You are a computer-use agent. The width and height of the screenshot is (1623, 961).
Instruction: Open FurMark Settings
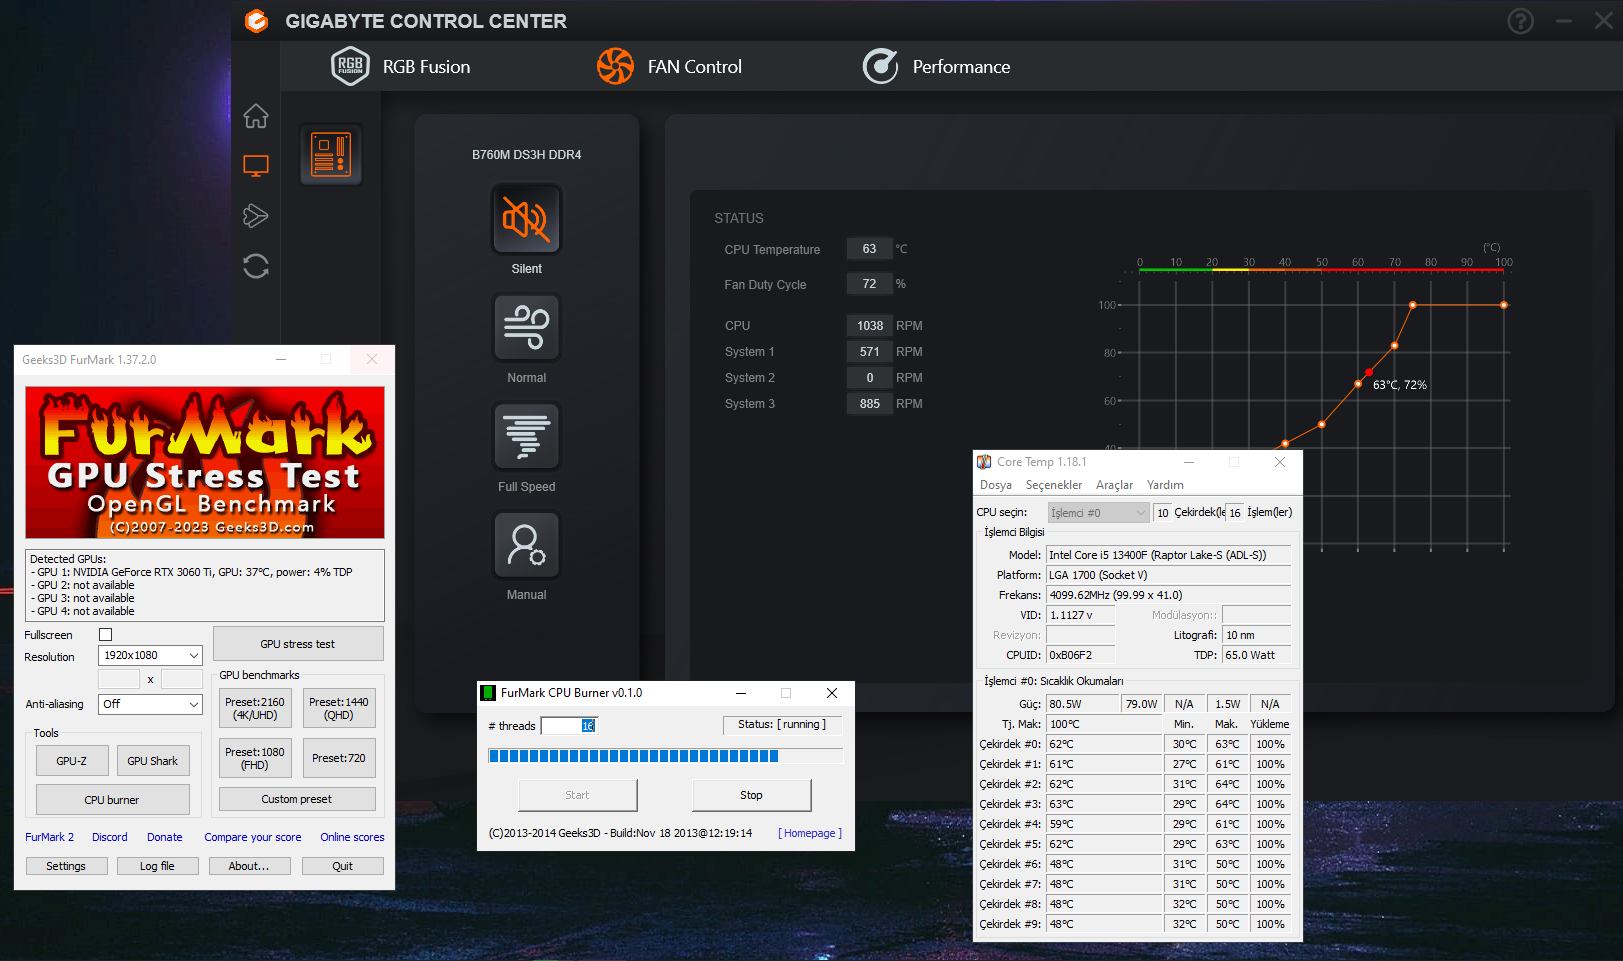[x=66, y=866]
